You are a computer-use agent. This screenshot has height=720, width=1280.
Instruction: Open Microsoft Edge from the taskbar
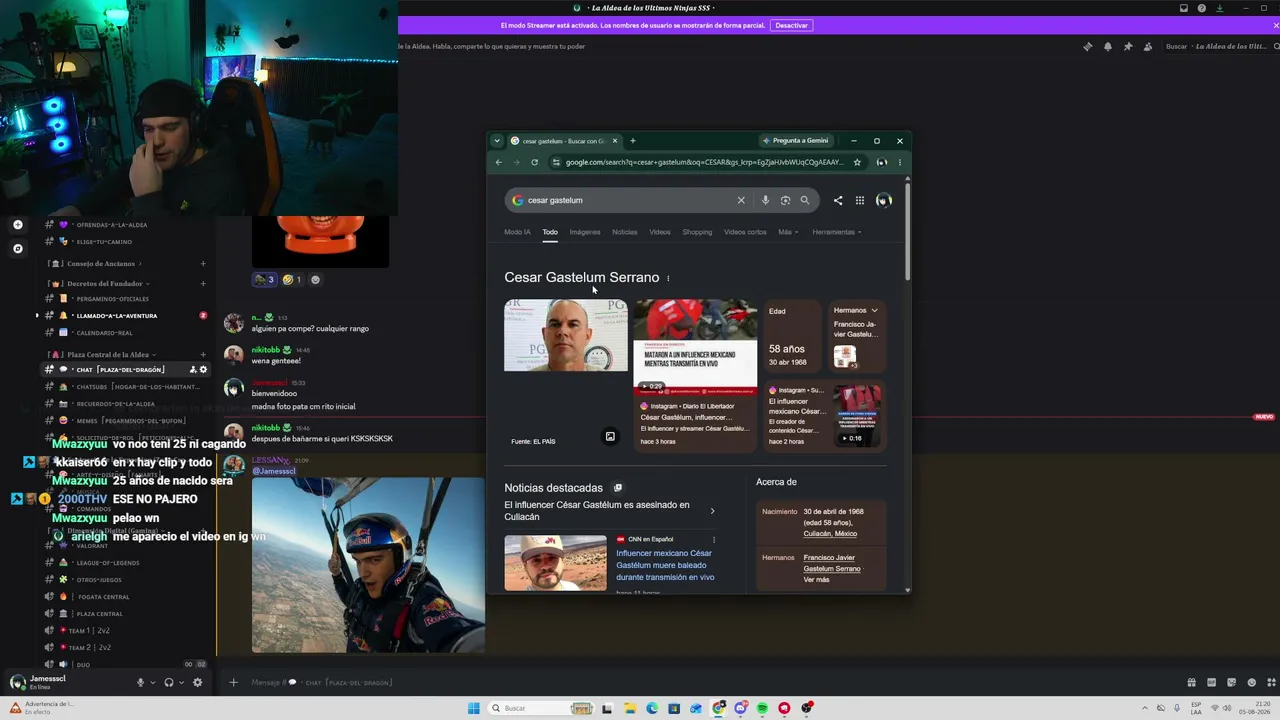[652, 708]
